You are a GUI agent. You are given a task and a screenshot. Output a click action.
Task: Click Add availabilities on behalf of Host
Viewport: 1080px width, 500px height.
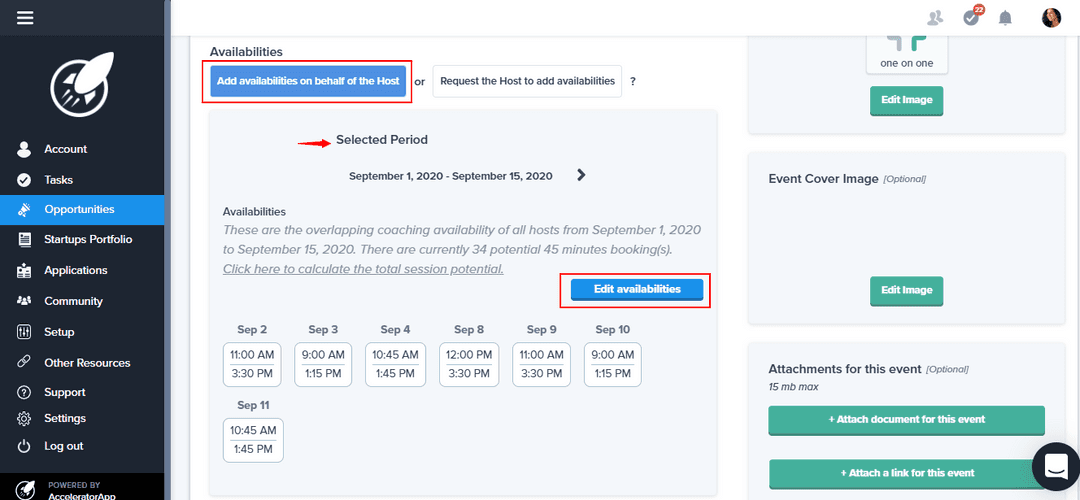coord(308,81)
